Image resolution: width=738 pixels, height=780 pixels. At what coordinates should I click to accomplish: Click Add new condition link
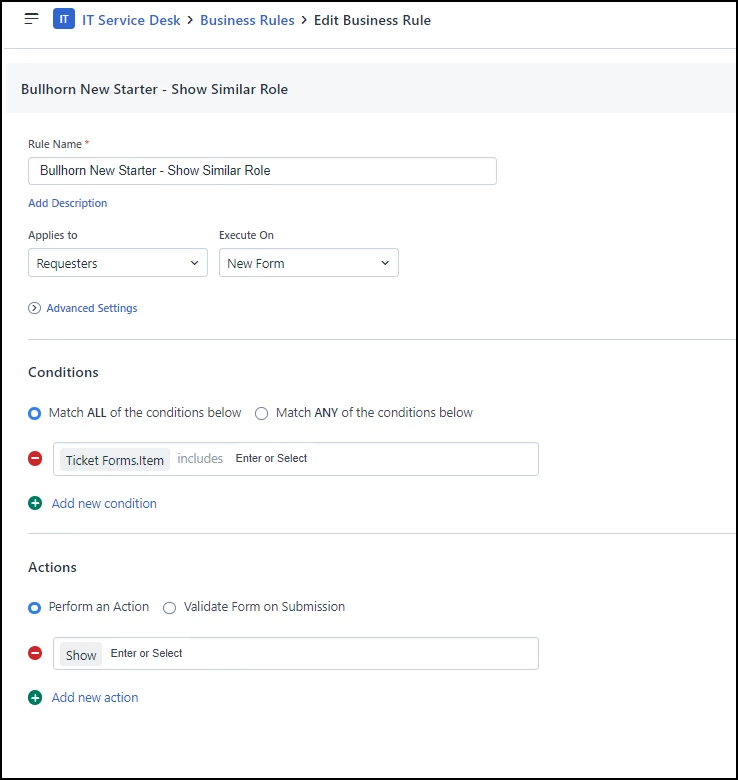click(104, 503)
